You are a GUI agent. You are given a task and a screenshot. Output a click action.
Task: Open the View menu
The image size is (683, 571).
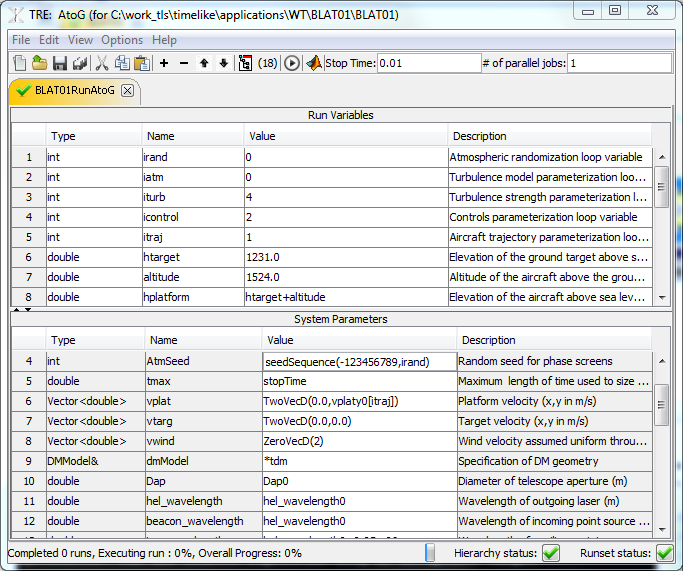click(80, 40)
